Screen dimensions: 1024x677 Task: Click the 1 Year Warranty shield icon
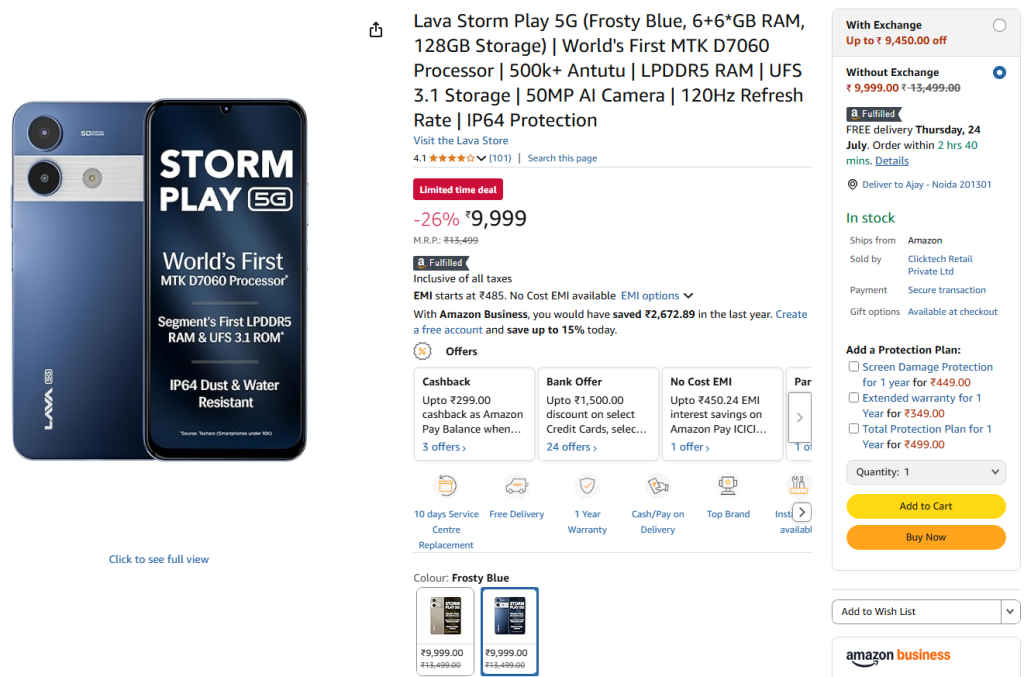coord(587,486)
